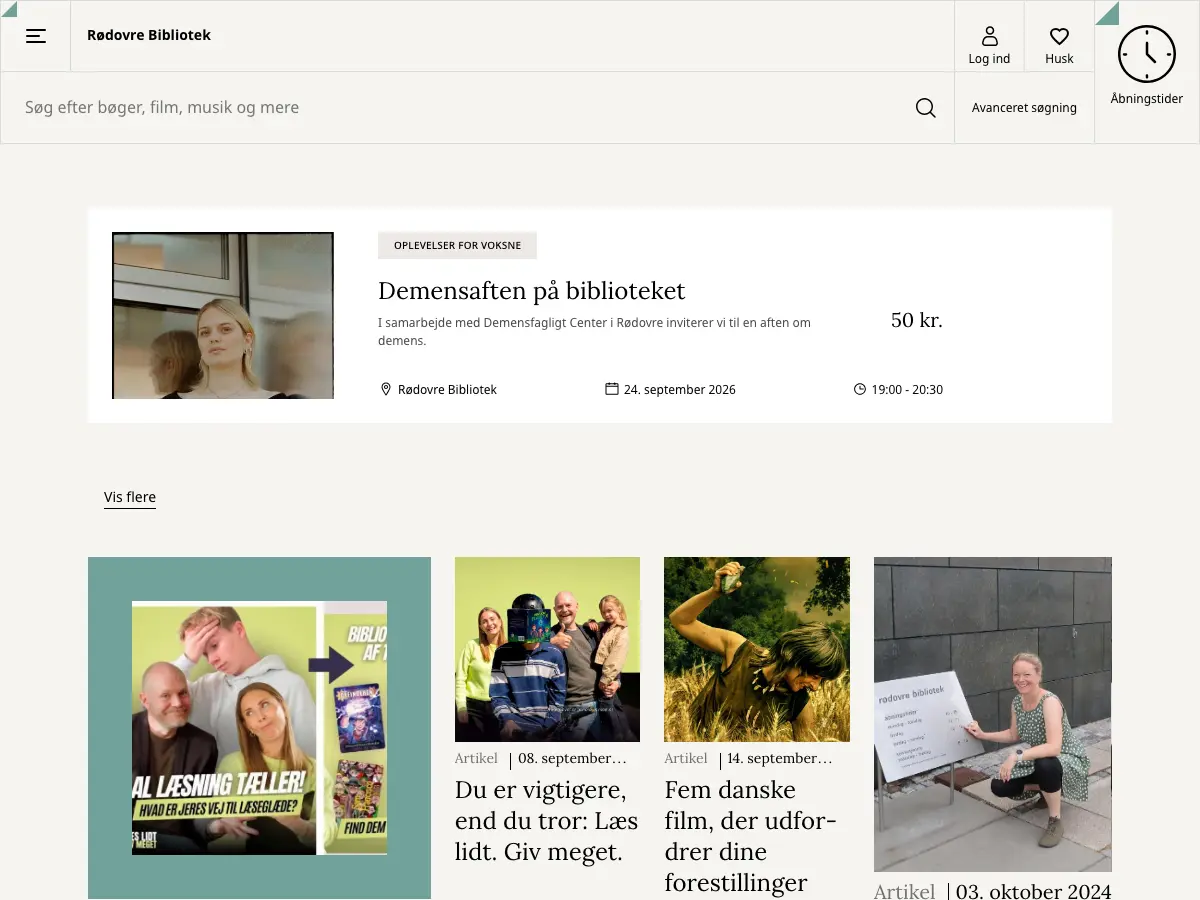Screen dimensions: 1200x900
Task: Open the Demensaften event image
Action: point(223,316)
